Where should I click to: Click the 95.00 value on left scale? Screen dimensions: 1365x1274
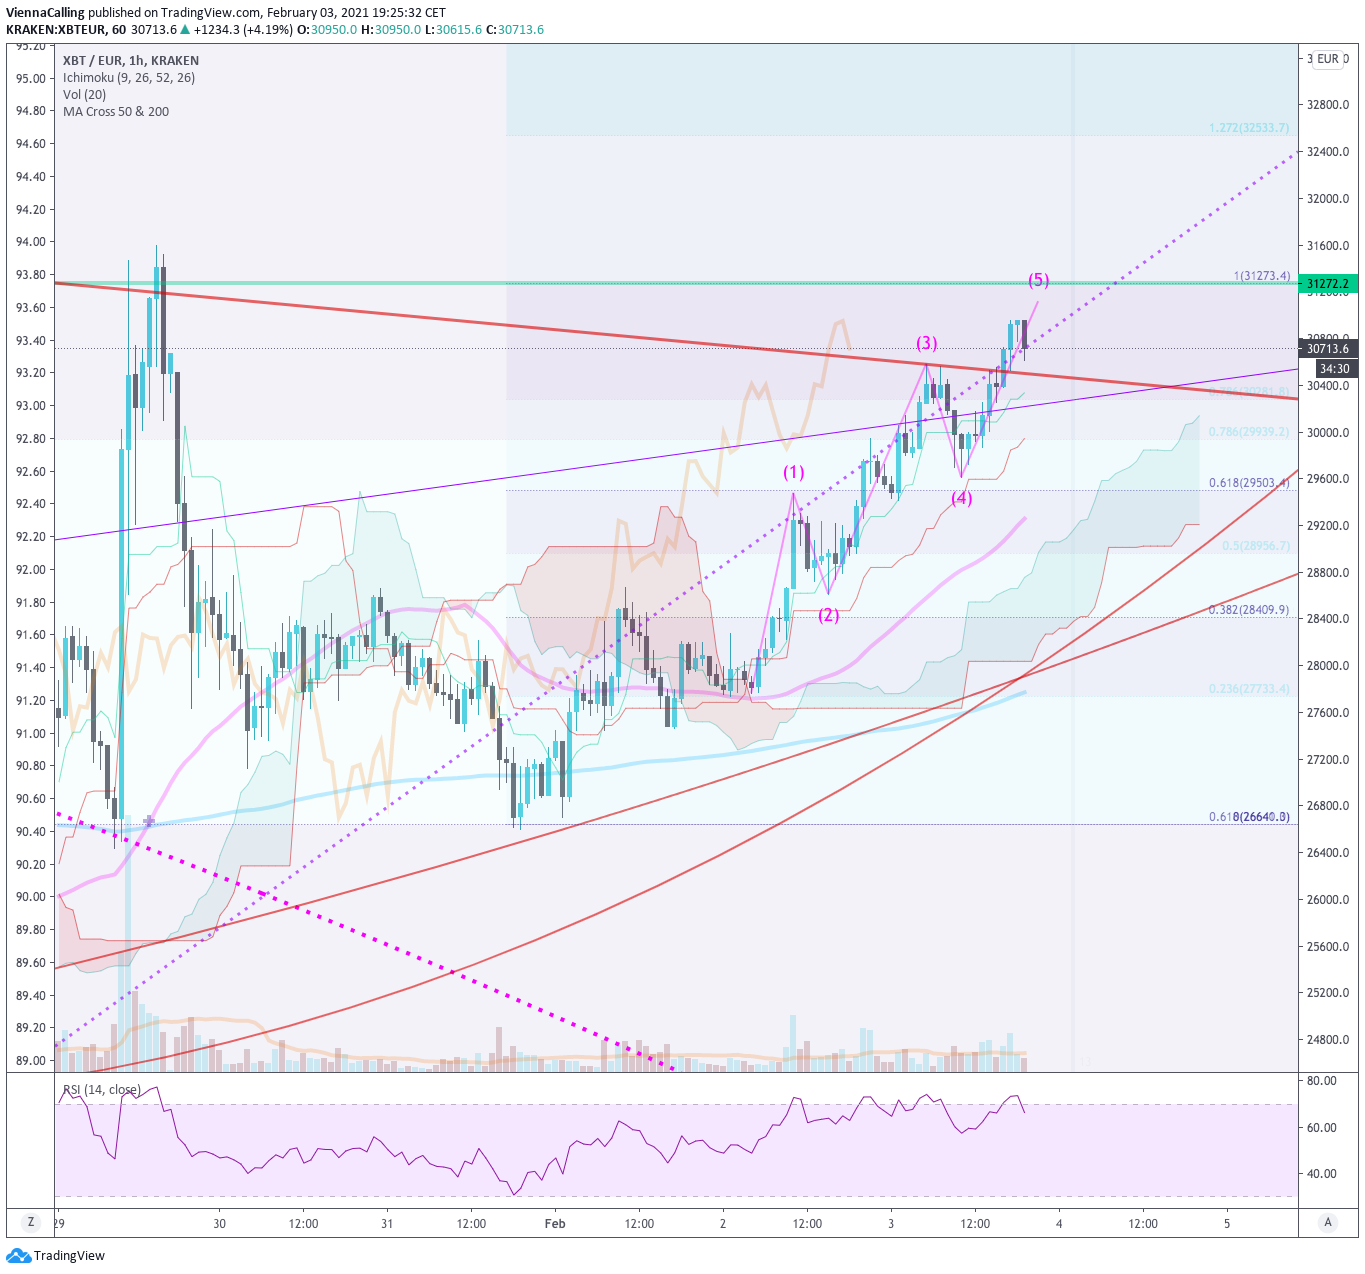pos(31,79)
